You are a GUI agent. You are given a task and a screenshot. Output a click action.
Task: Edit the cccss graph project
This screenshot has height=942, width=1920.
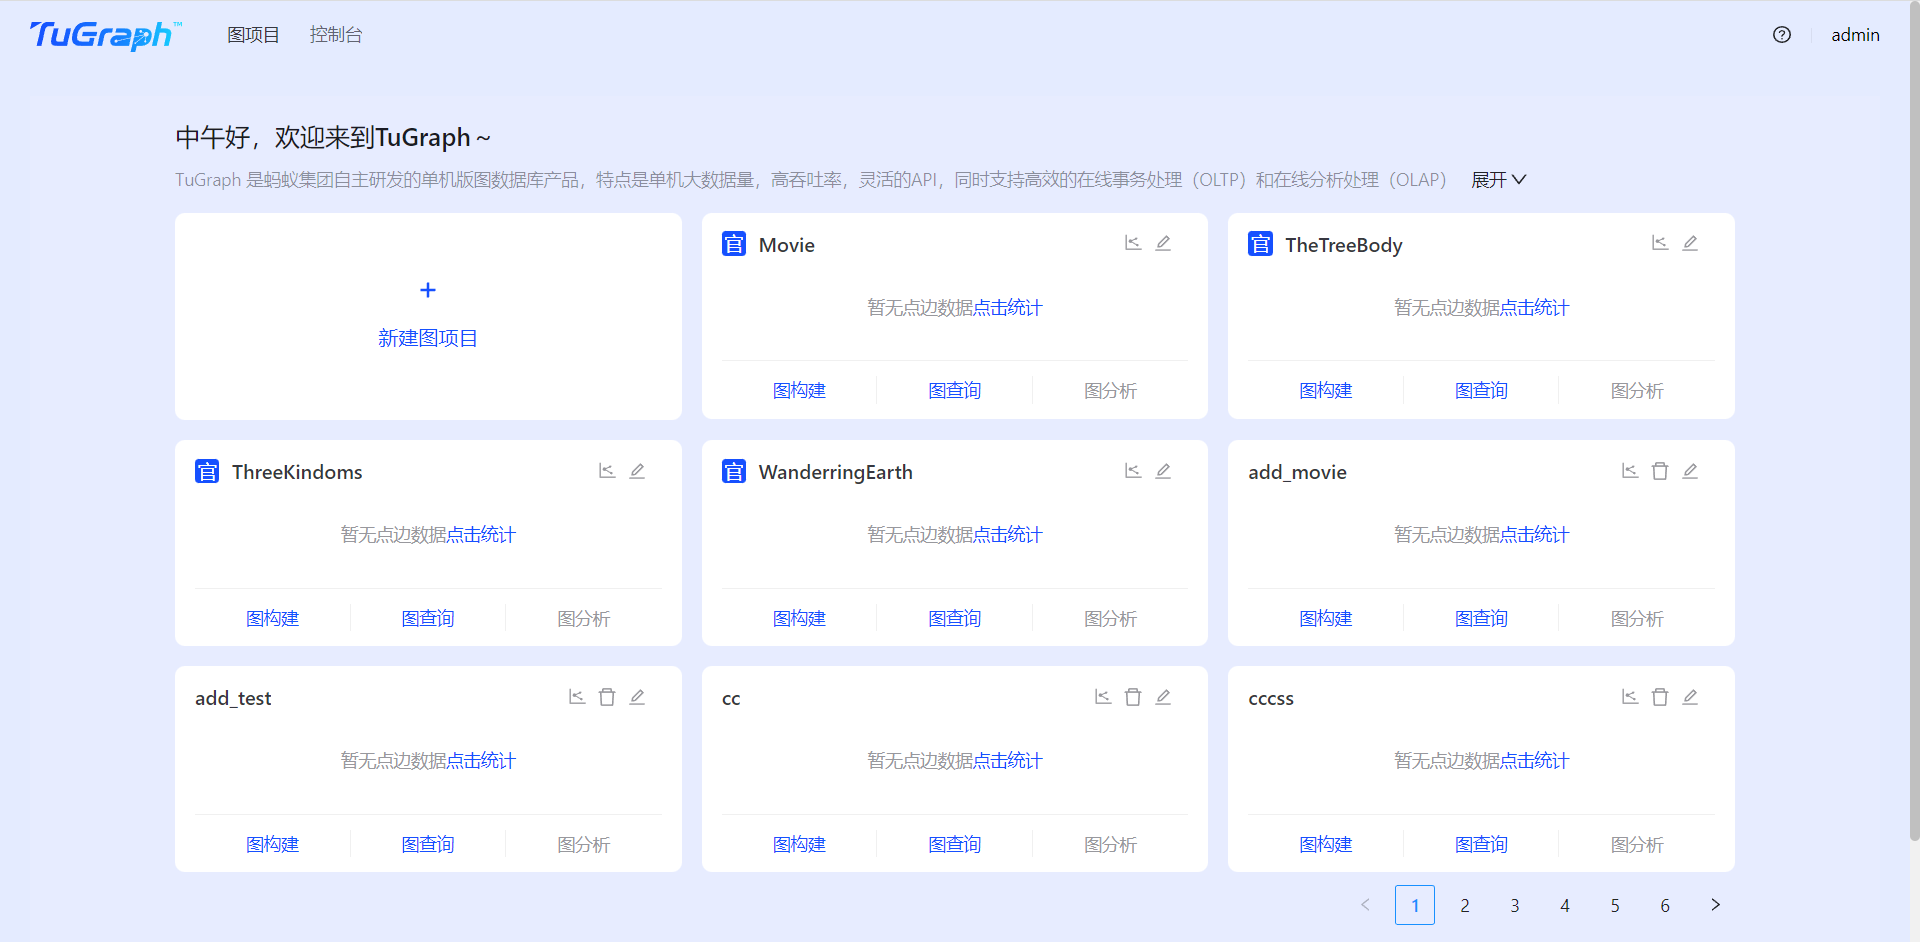1690,697
